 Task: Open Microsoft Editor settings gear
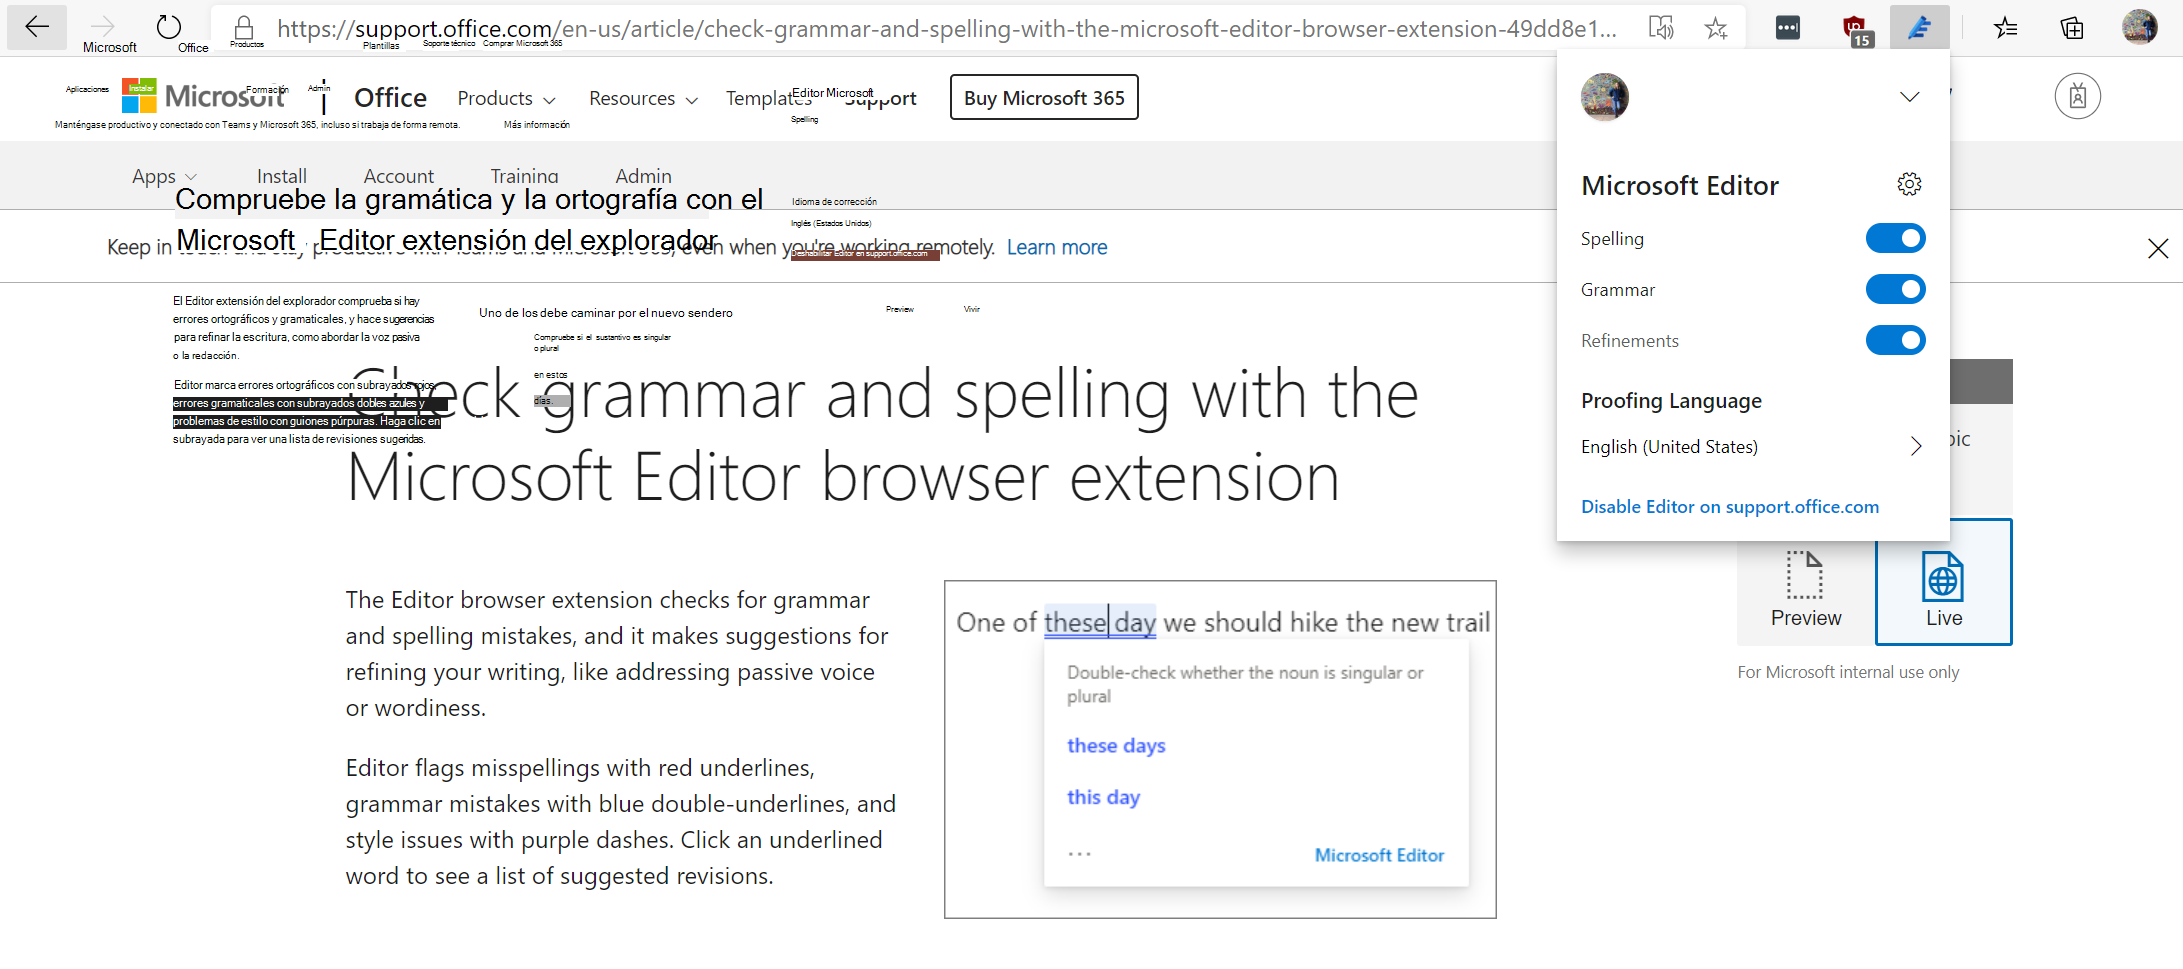(x=1910, y=184)
